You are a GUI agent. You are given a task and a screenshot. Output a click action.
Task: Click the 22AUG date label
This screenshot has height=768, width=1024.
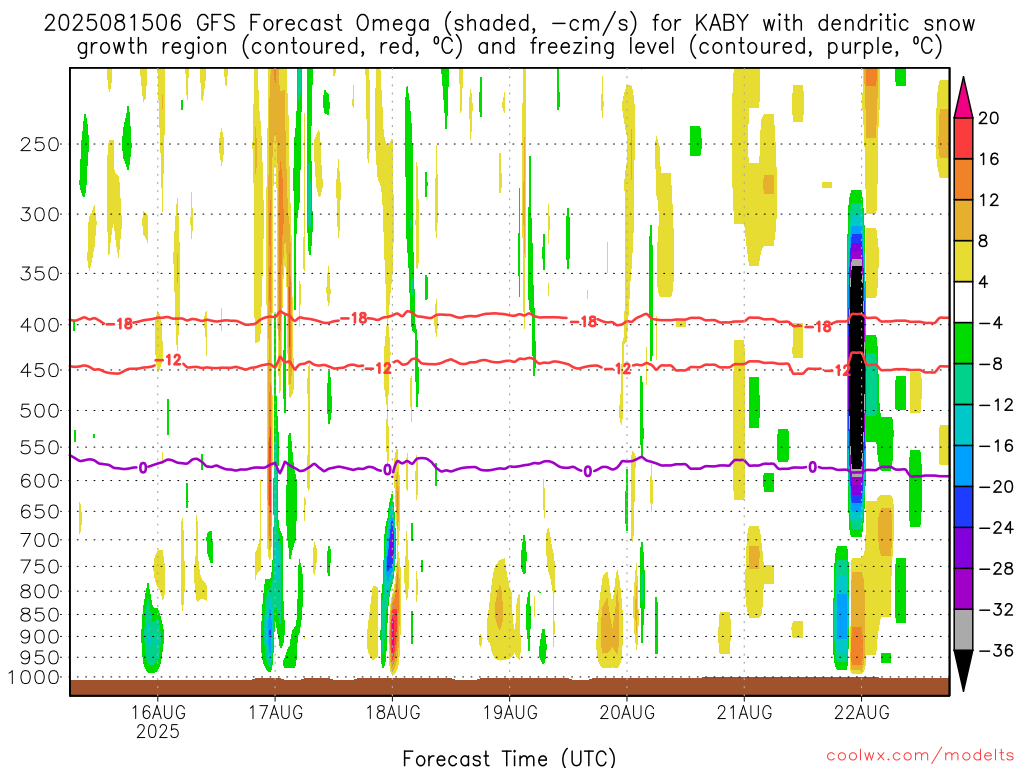(861, 712)
